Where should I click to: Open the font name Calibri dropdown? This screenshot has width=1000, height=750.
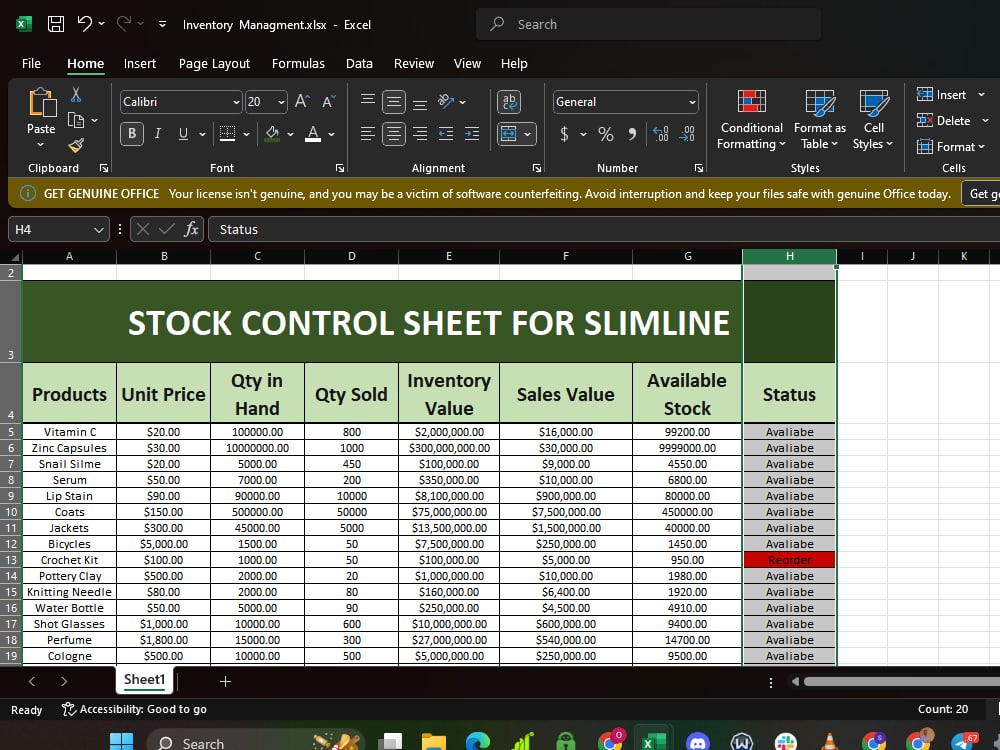click(x=236, y=102)
